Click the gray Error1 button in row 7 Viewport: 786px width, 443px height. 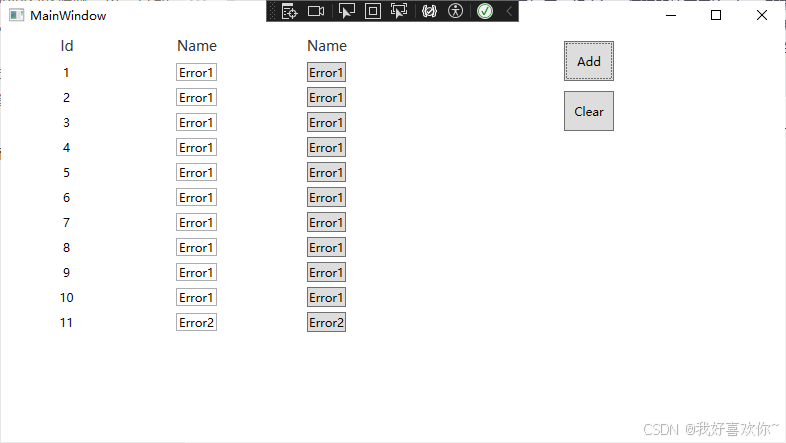point(326,223)
